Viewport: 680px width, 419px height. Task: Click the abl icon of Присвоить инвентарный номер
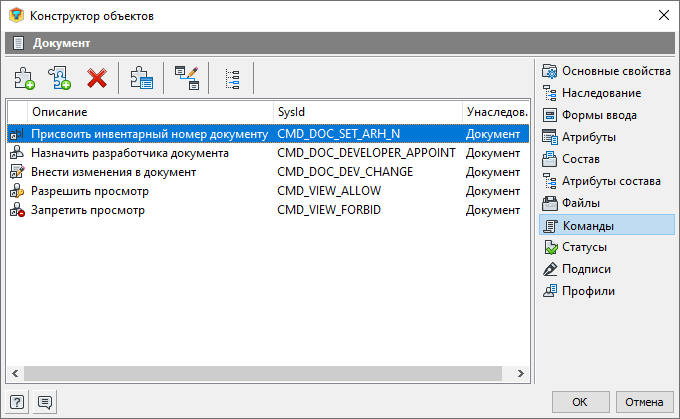[17, 134]
